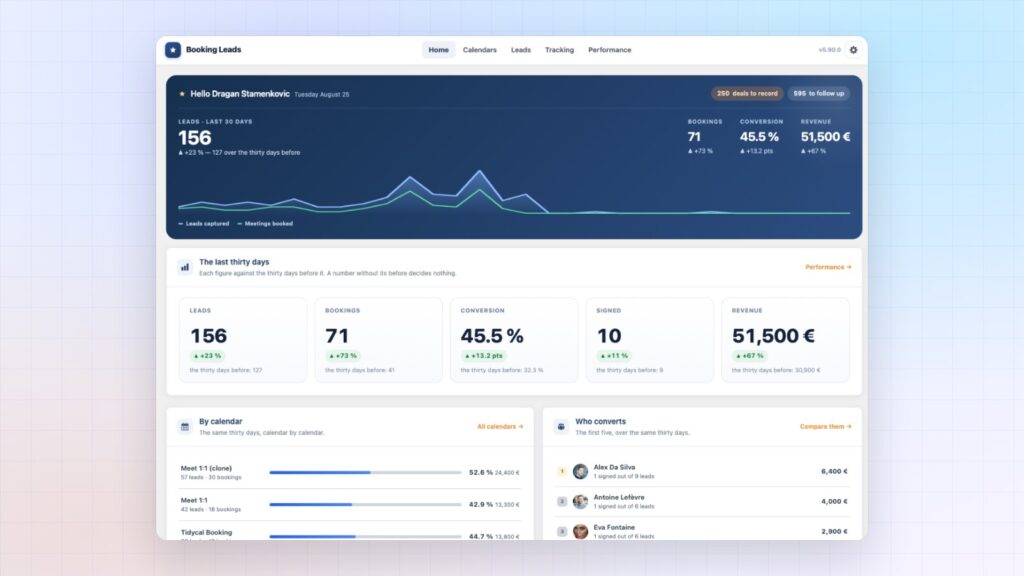Screen dimensions: 1024x576
Task: Click the 6,400 € amount for Alex
Action: [834, 471]
